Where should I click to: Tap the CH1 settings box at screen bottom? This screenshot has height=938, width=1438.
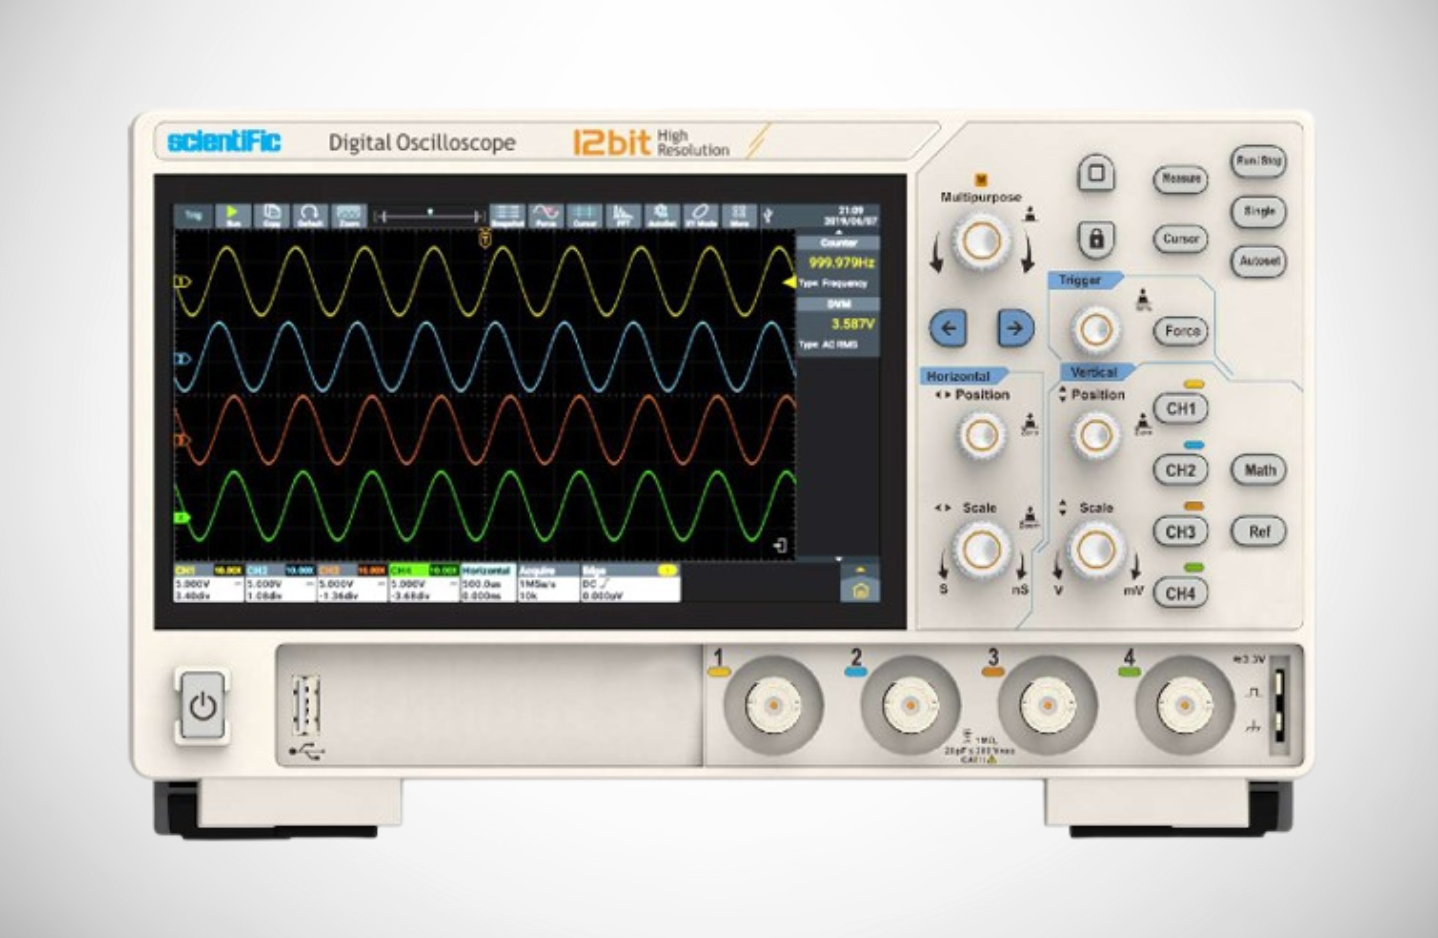tap(209, 583)
